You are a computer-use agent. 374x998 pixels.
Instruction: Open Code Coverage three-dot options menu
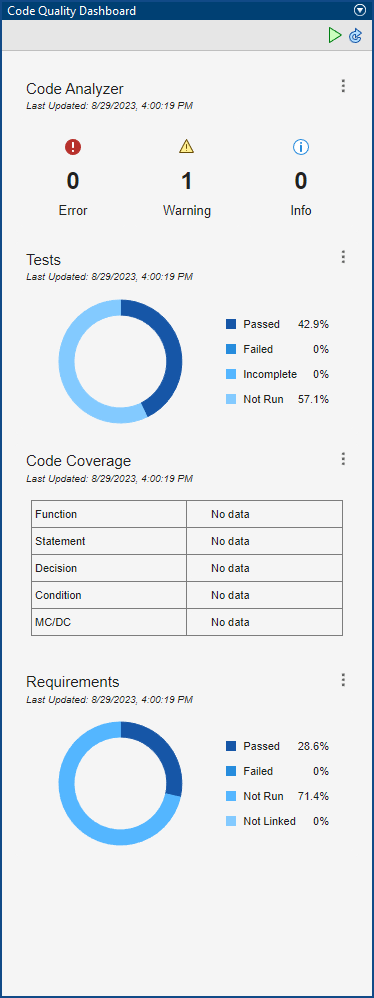click(343, 459)
